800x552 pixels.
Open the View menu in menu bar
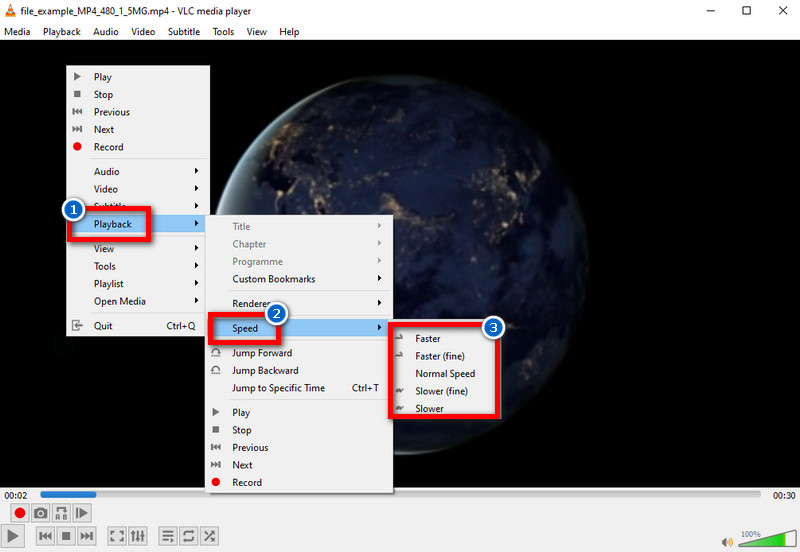pyautogui.click(x=257, y=32)
